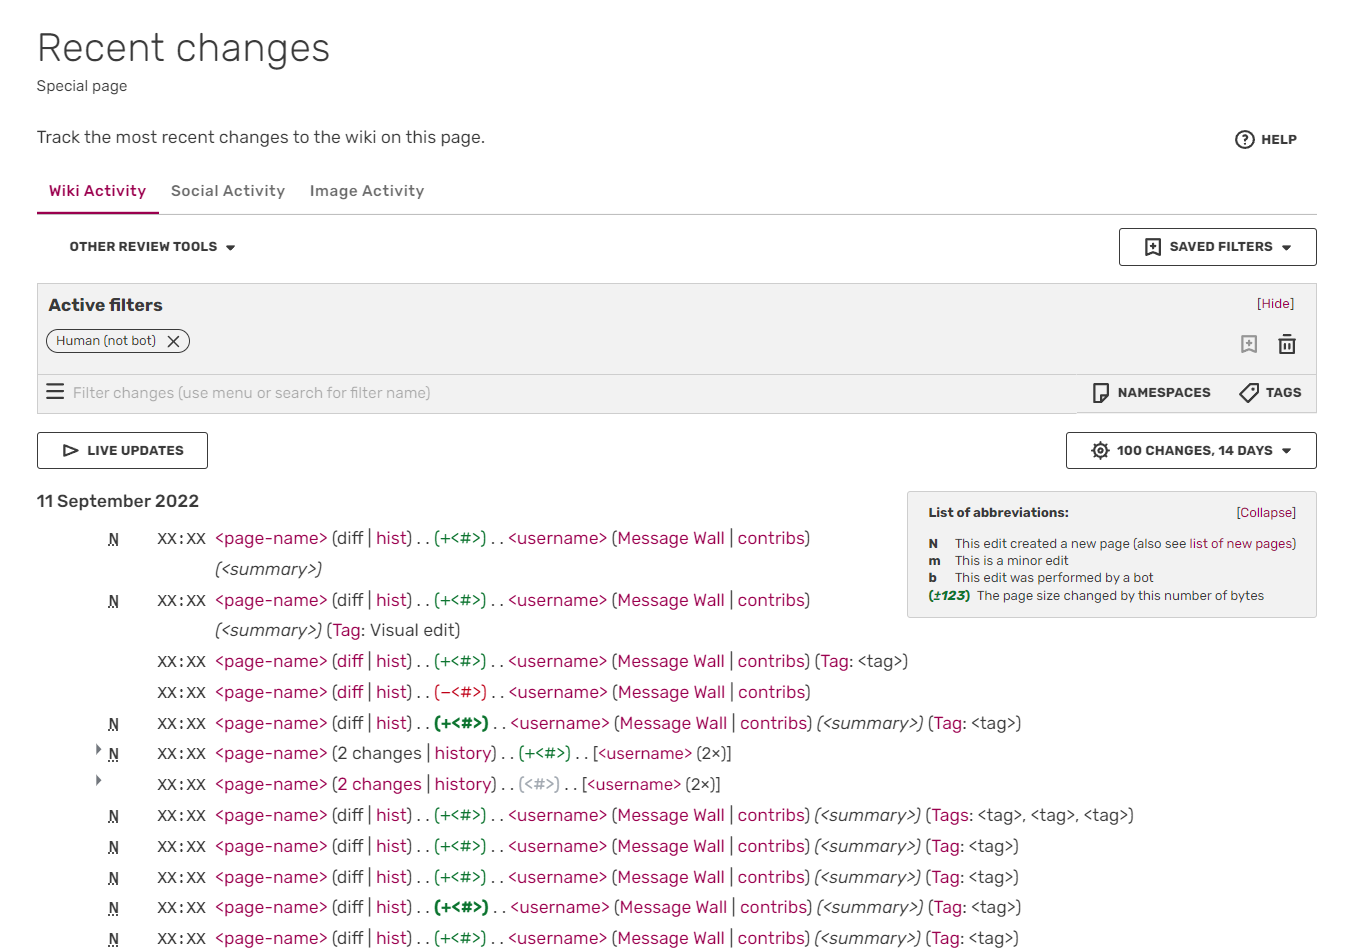Image resolution: width=1355 pixels, height=948 pixels.
Task: Switch to the Social Activity tab
Action: (x=228, y=191)
